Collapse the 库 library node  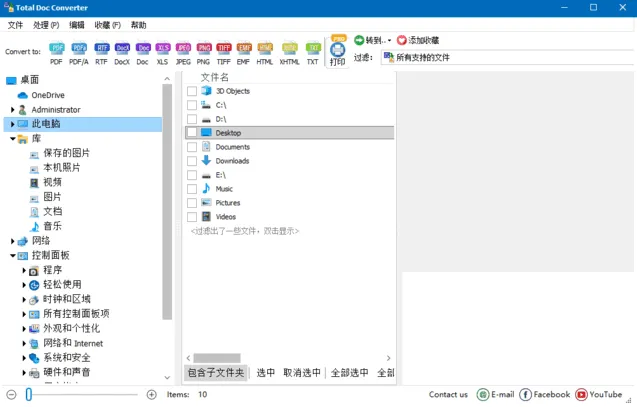13,139
